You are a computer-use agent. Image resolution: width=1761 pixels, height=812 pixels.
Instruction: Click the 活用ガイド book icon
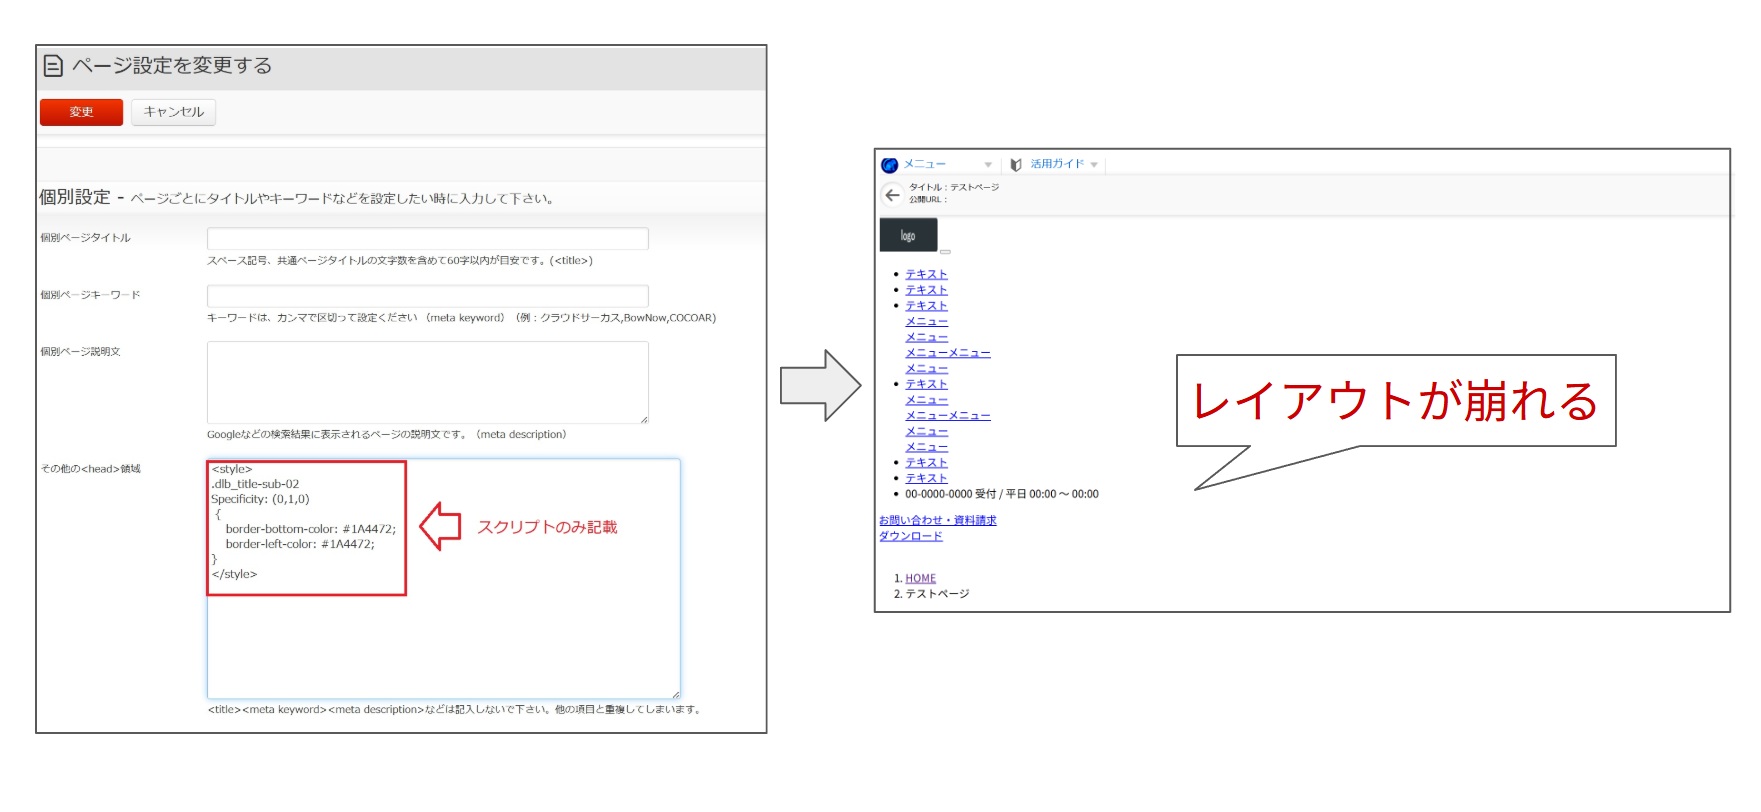(x=1016, y=165)
